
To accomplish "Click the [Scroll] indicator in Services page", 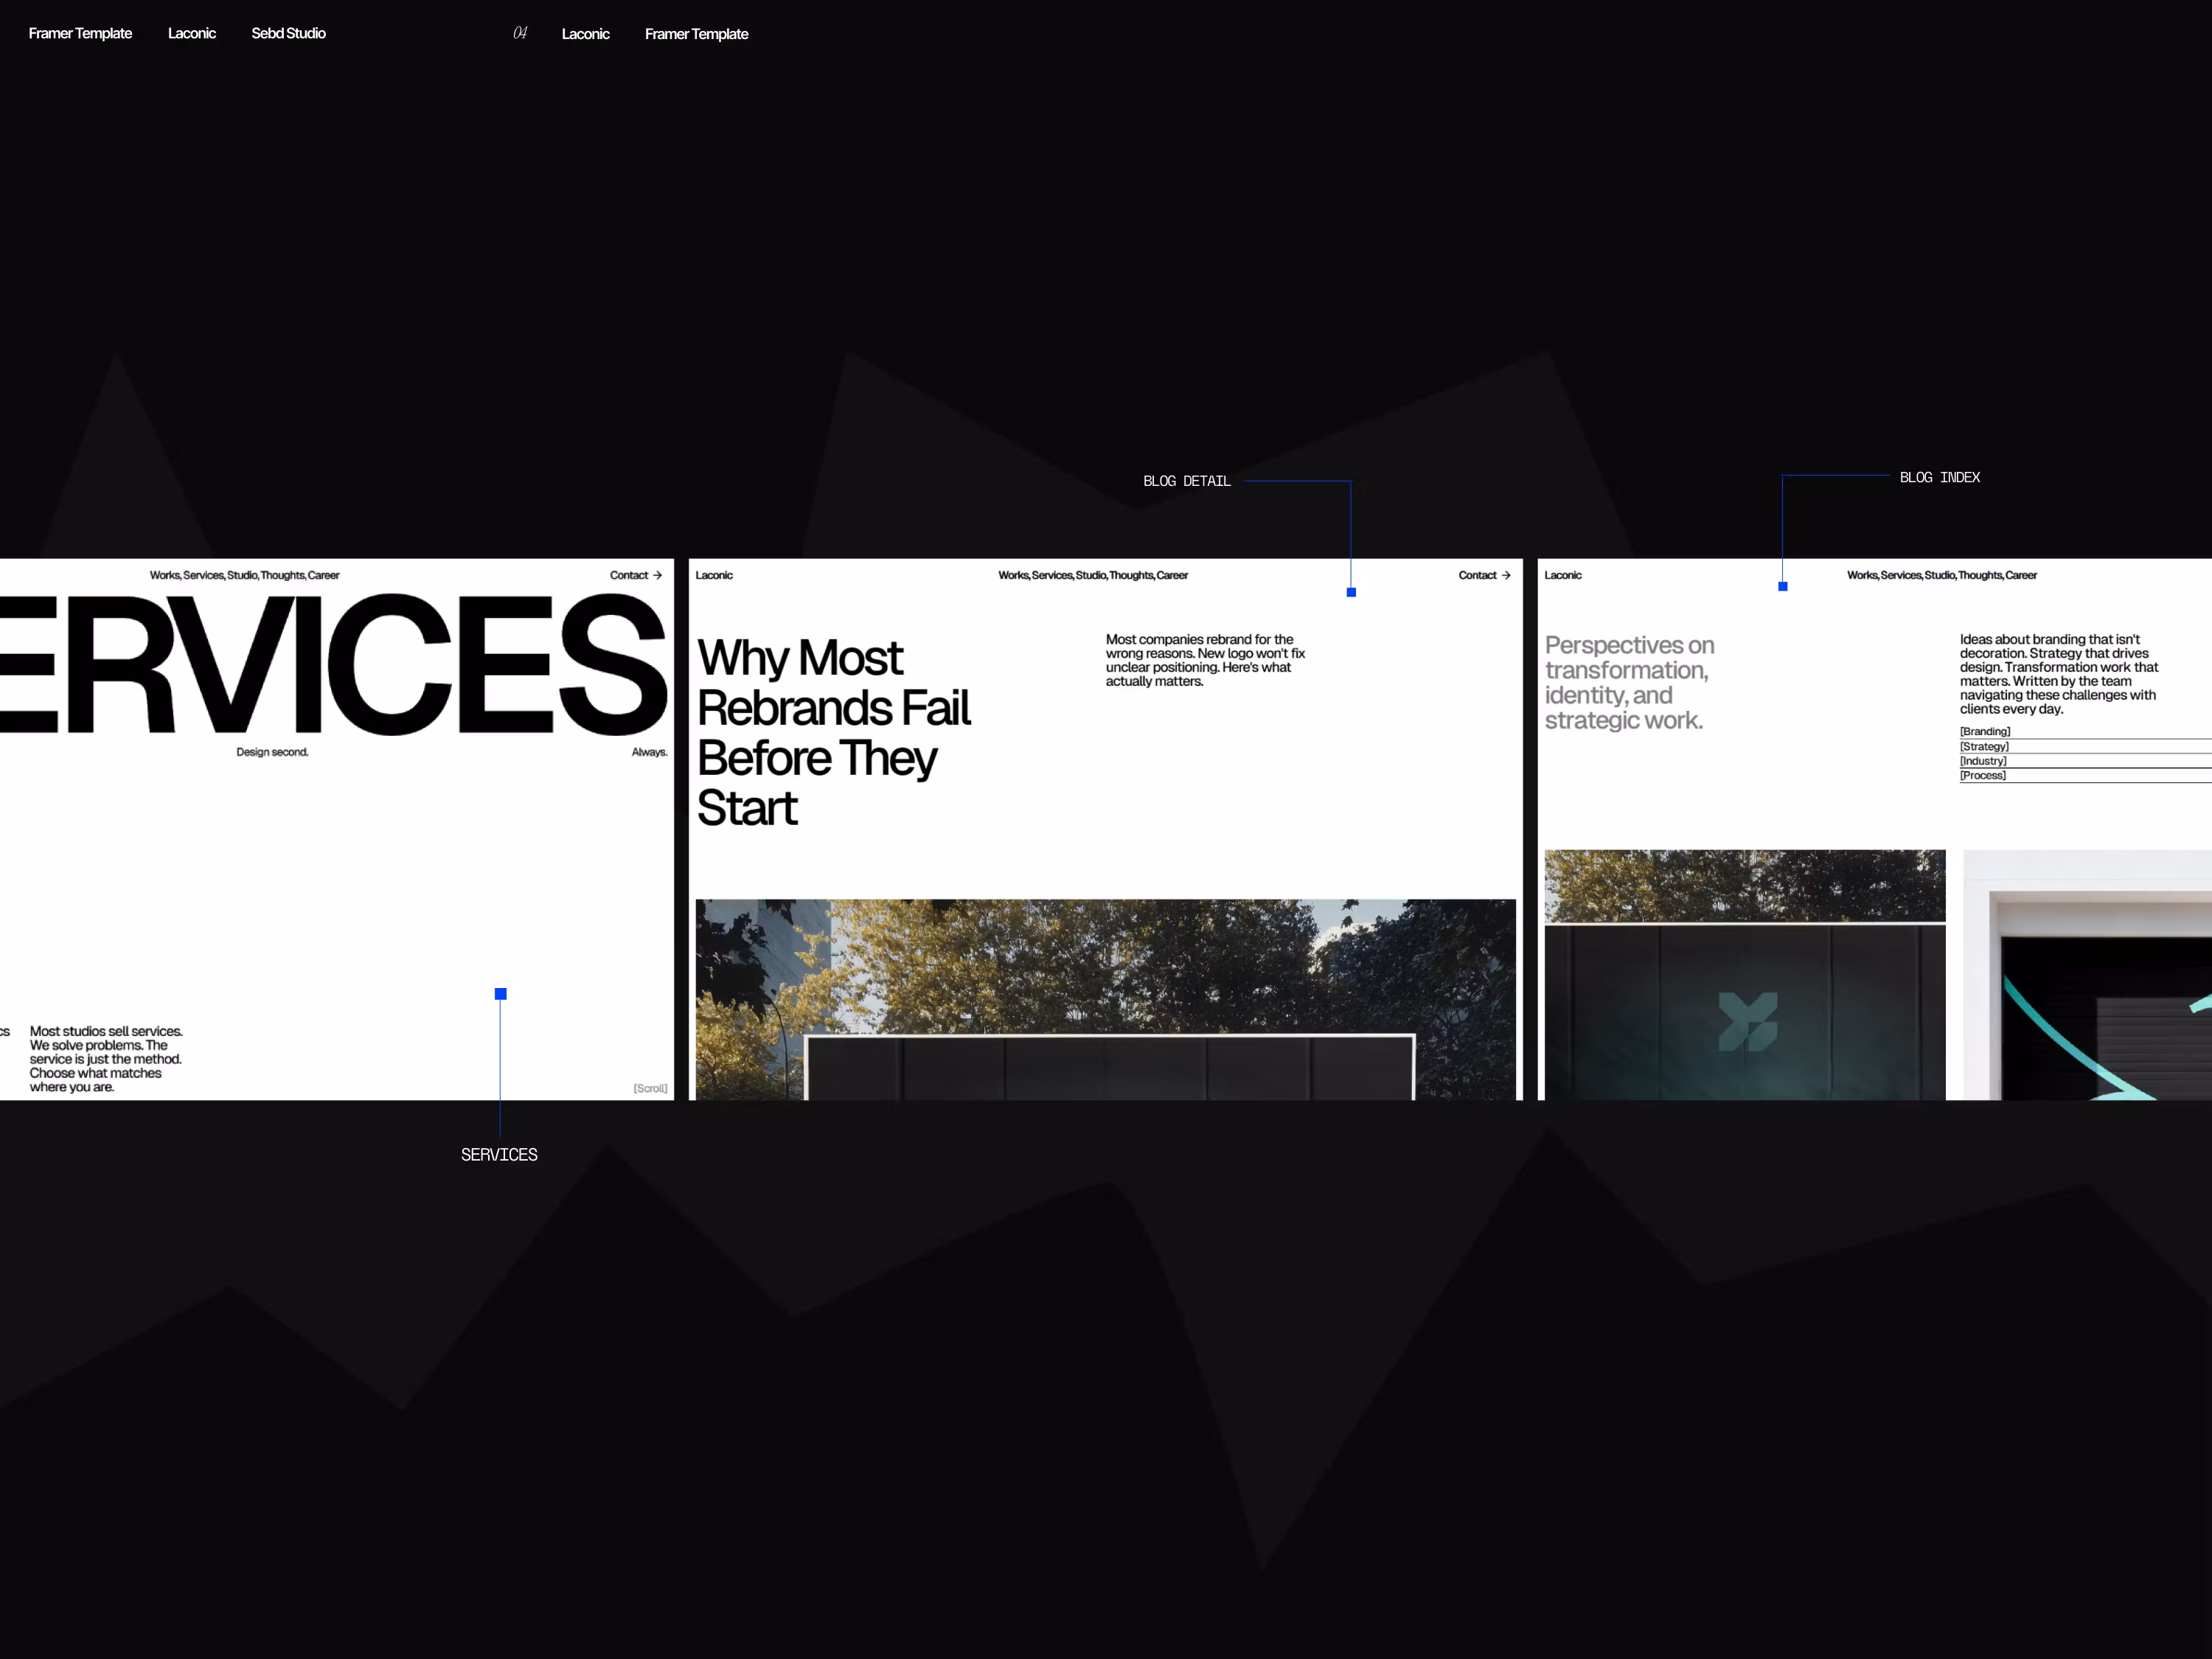I will point(650,1088).
